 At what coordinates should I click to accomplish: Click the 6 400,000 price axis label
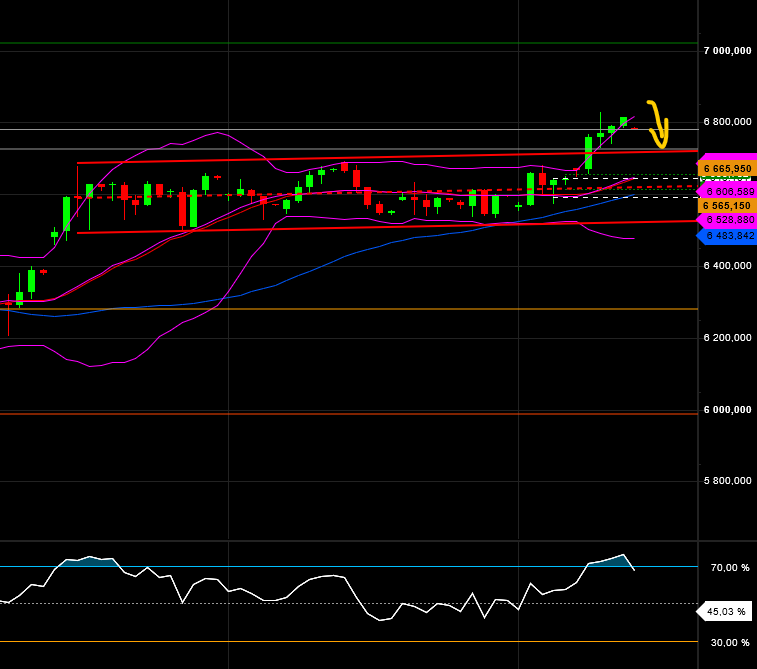click(728, 265)
